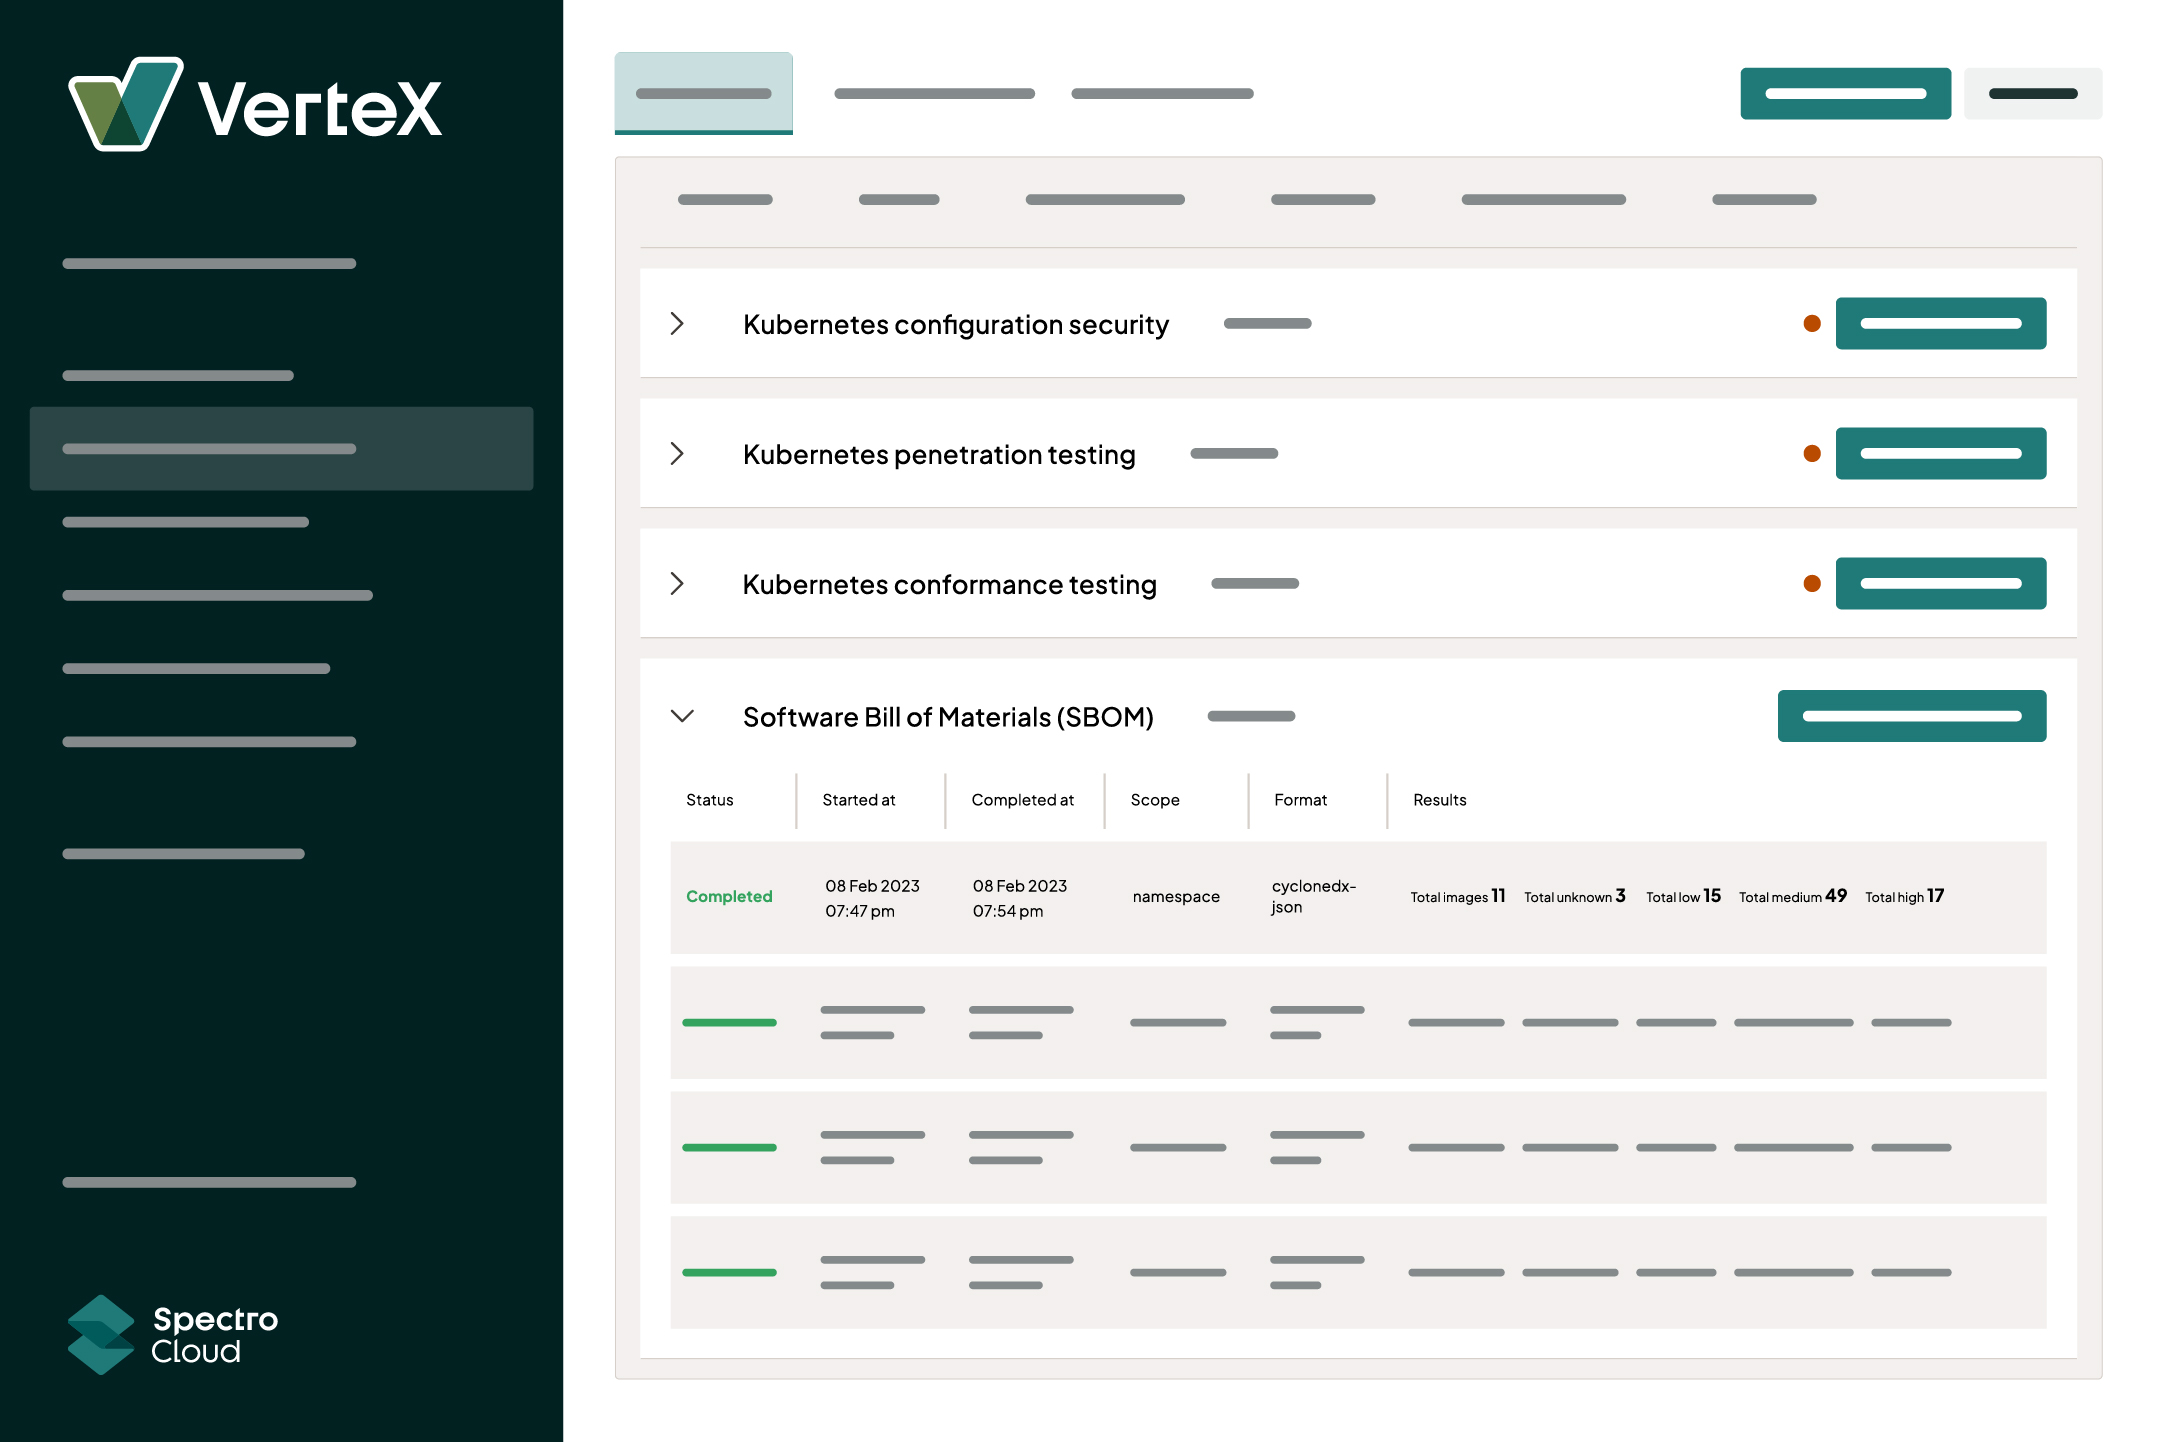
Task: Click the teal button beside penetration testing
Action: coord(1940,453)
